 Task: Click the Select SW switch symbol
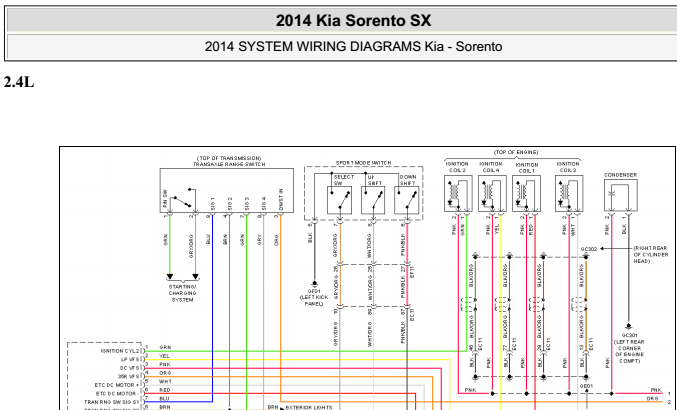point(339,200)
